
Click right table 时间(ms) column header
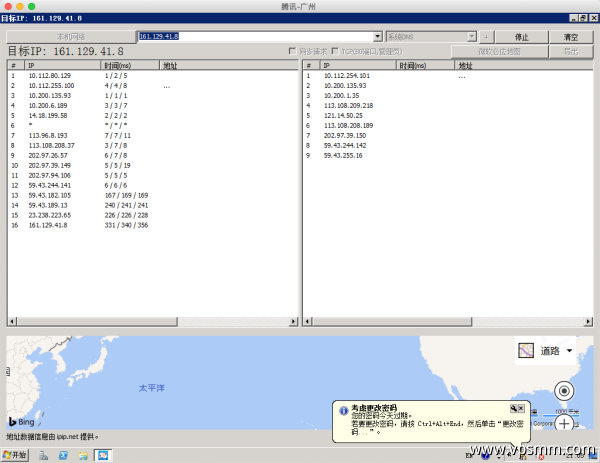point(425,65)
